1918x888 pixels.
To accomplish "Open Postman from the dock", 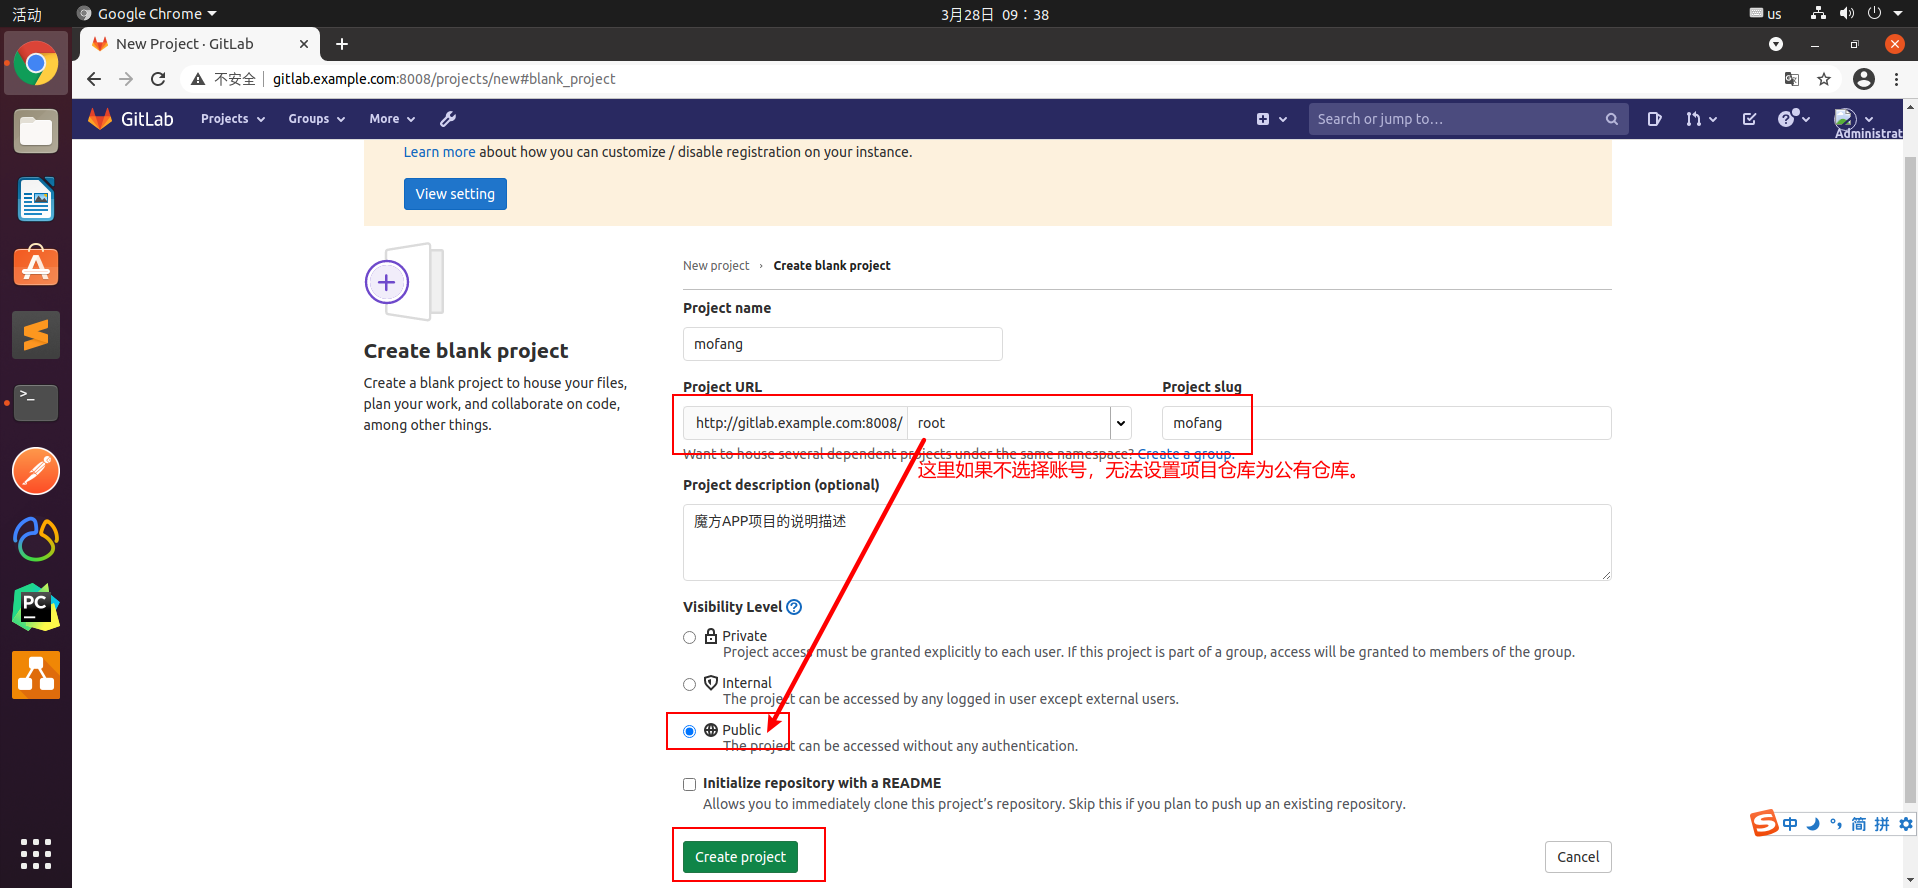I will 36,471.
